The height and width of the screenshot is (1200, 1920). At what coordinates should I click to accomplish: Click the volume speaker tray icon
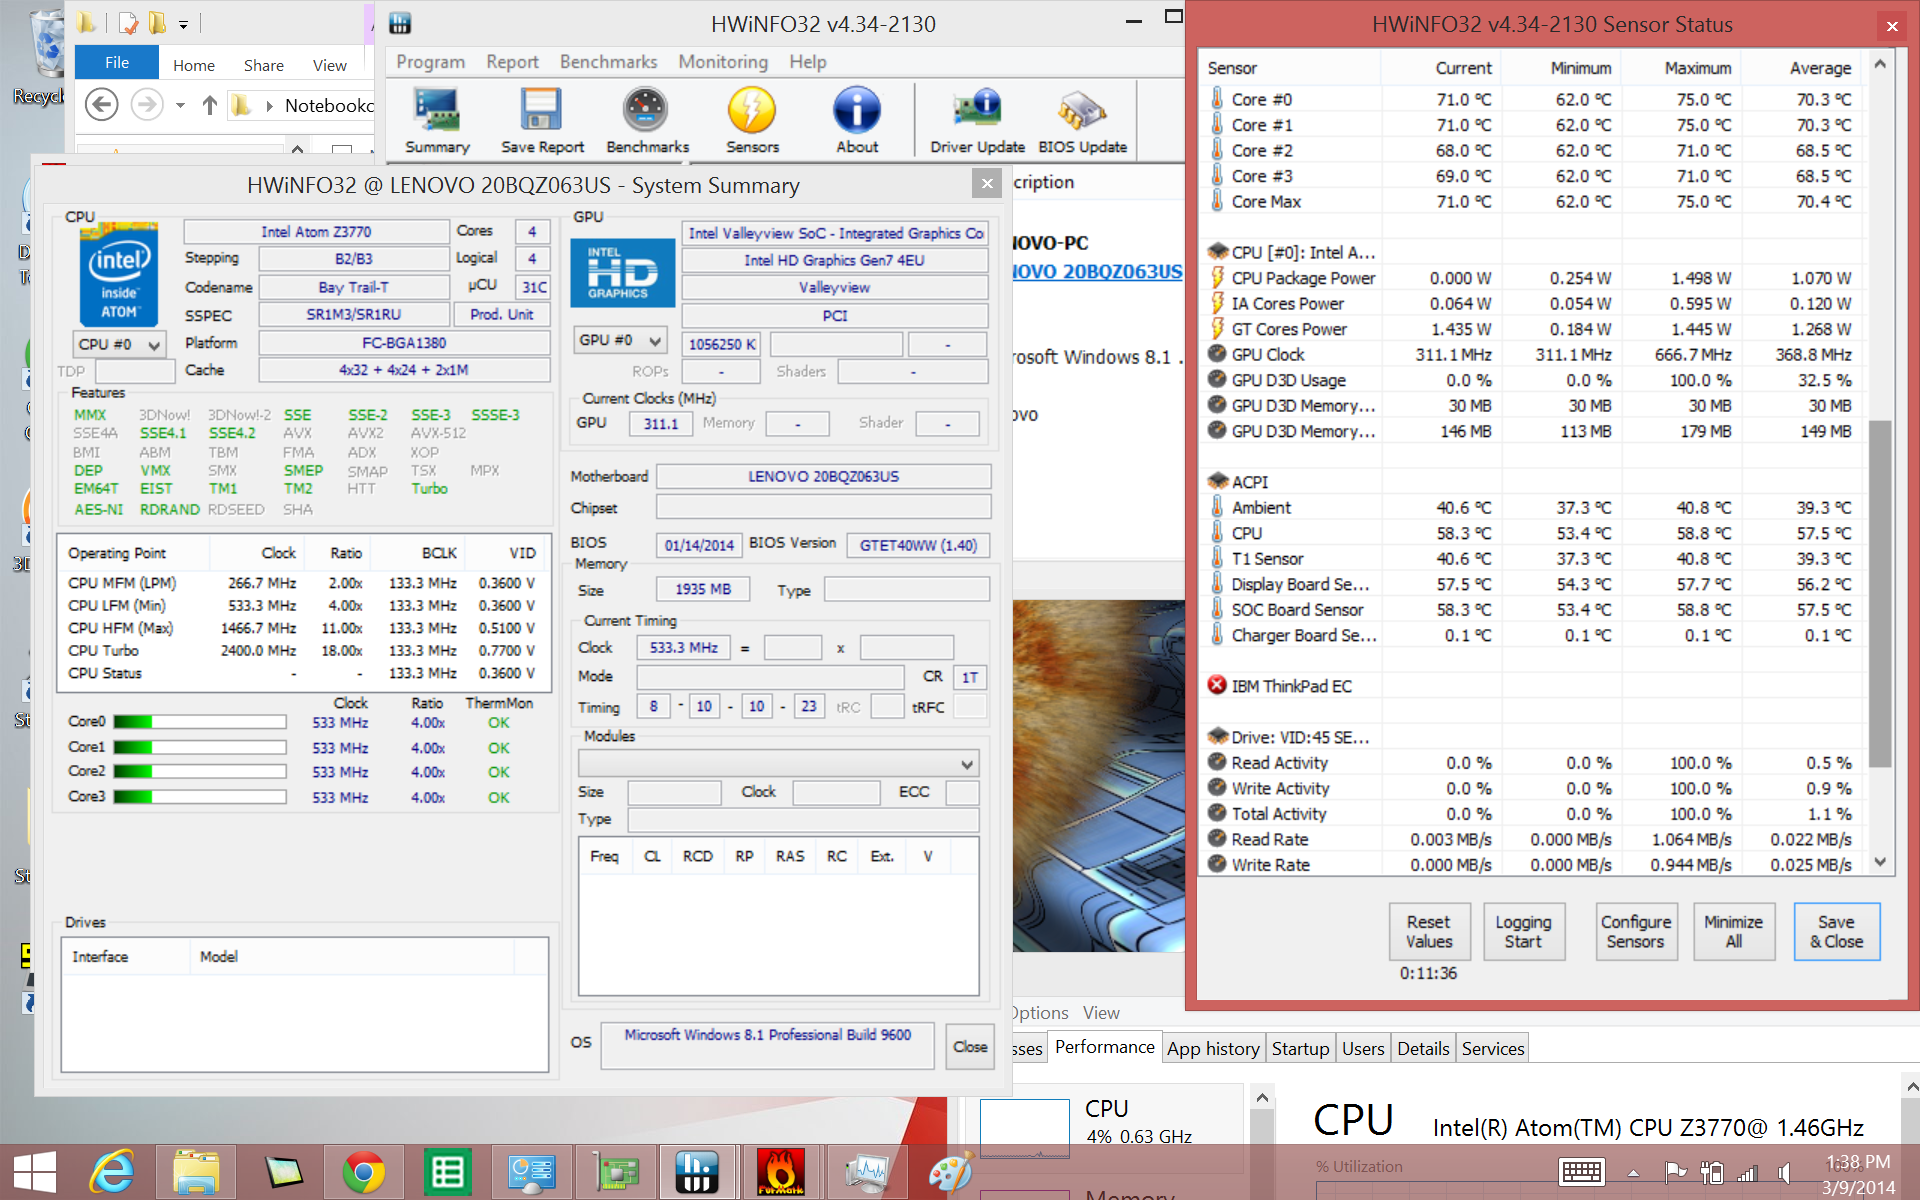pos(1783,1173)
